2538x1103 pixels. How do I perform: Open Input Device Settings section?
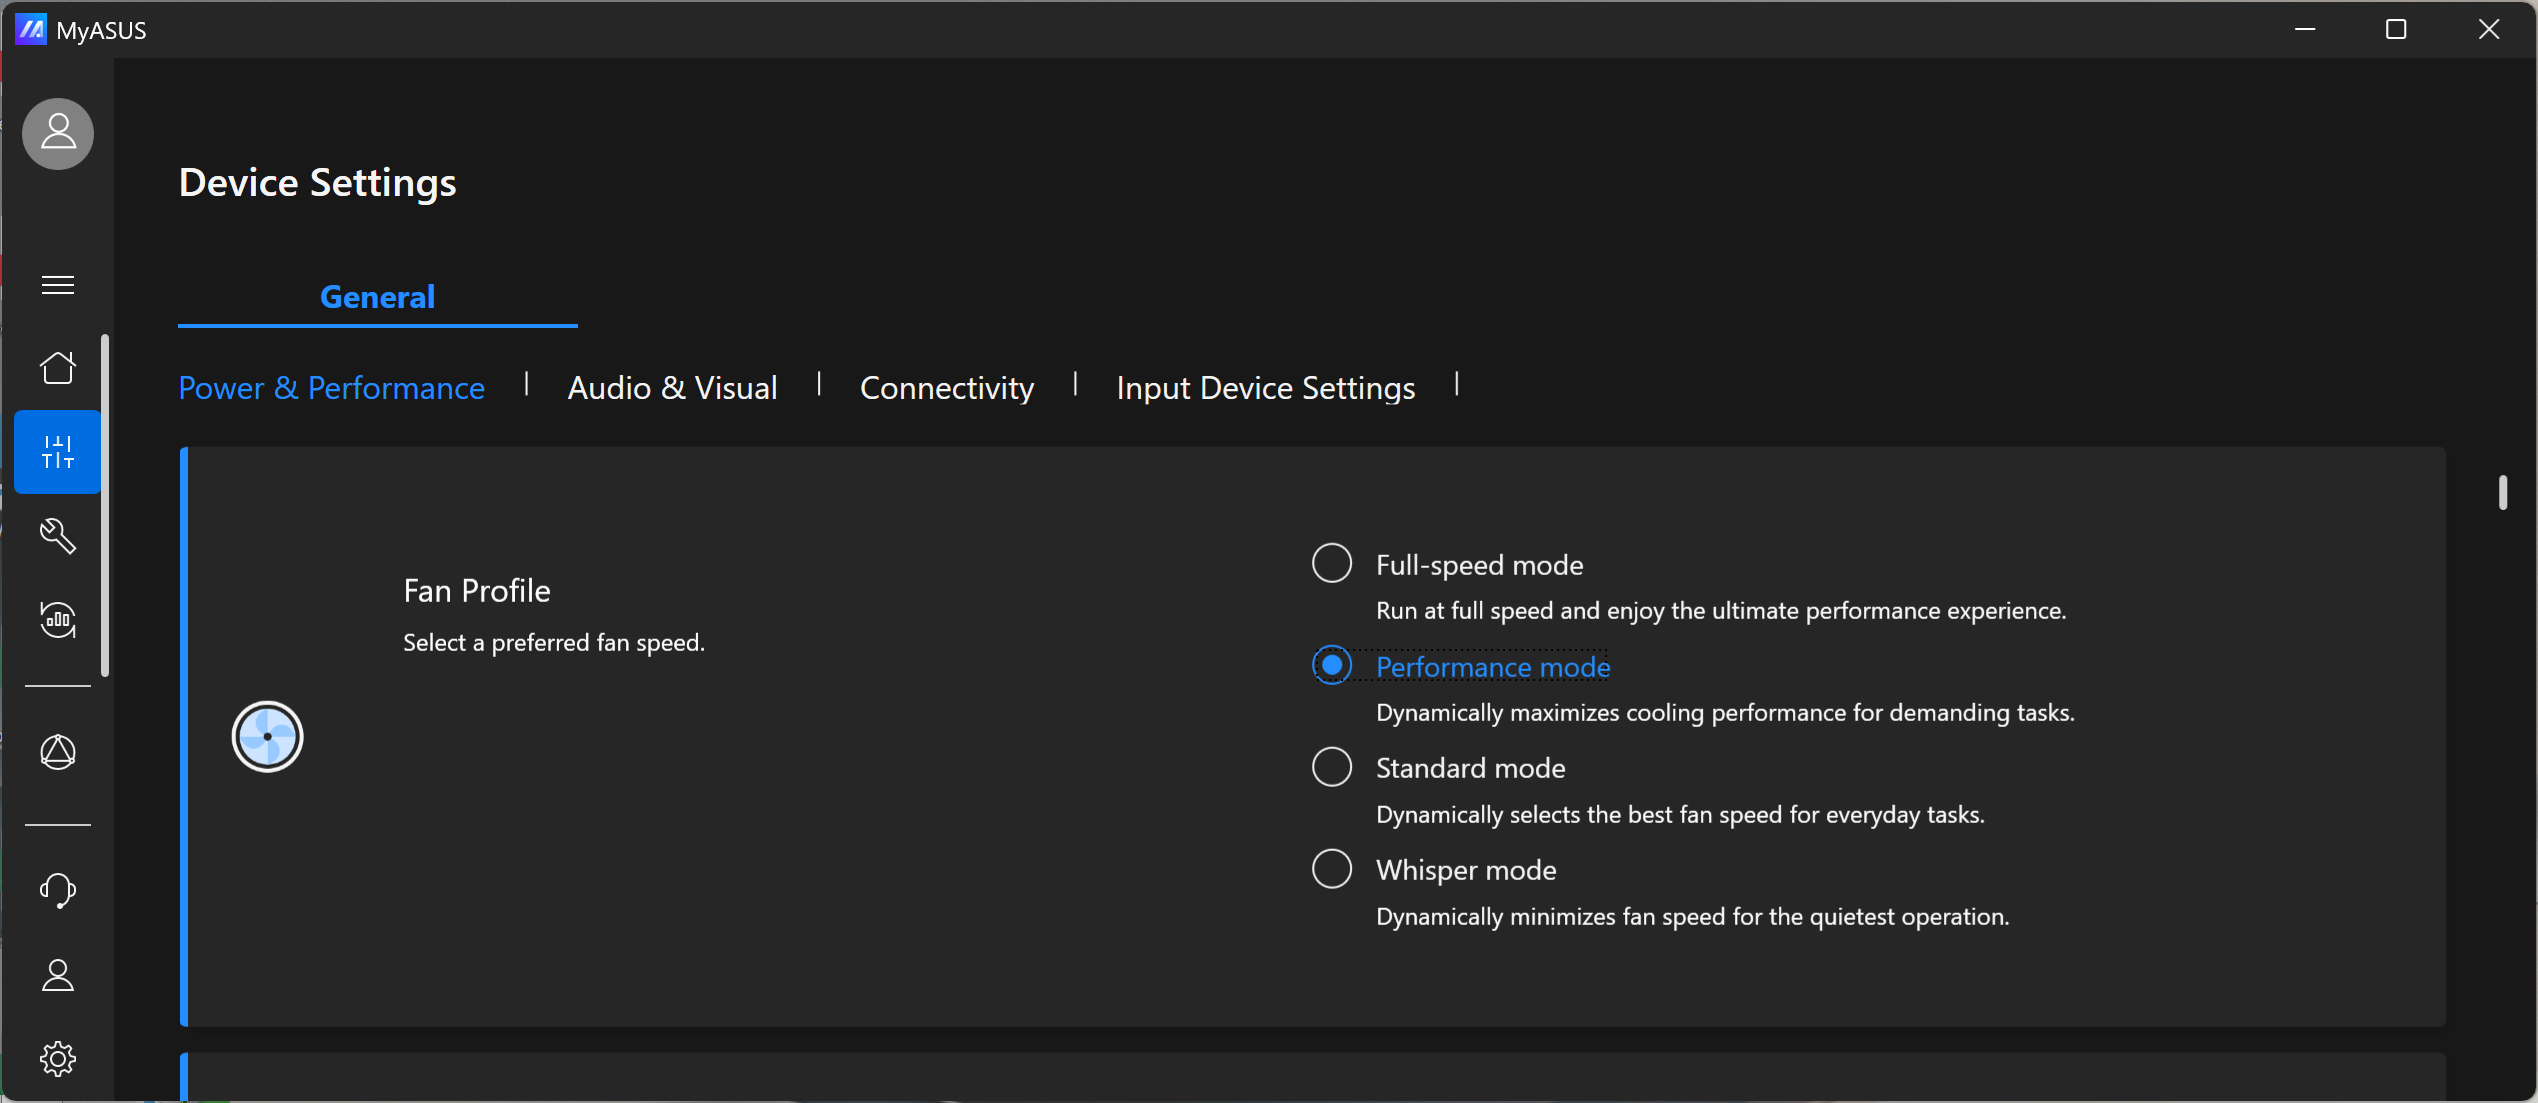[1265, 388]
